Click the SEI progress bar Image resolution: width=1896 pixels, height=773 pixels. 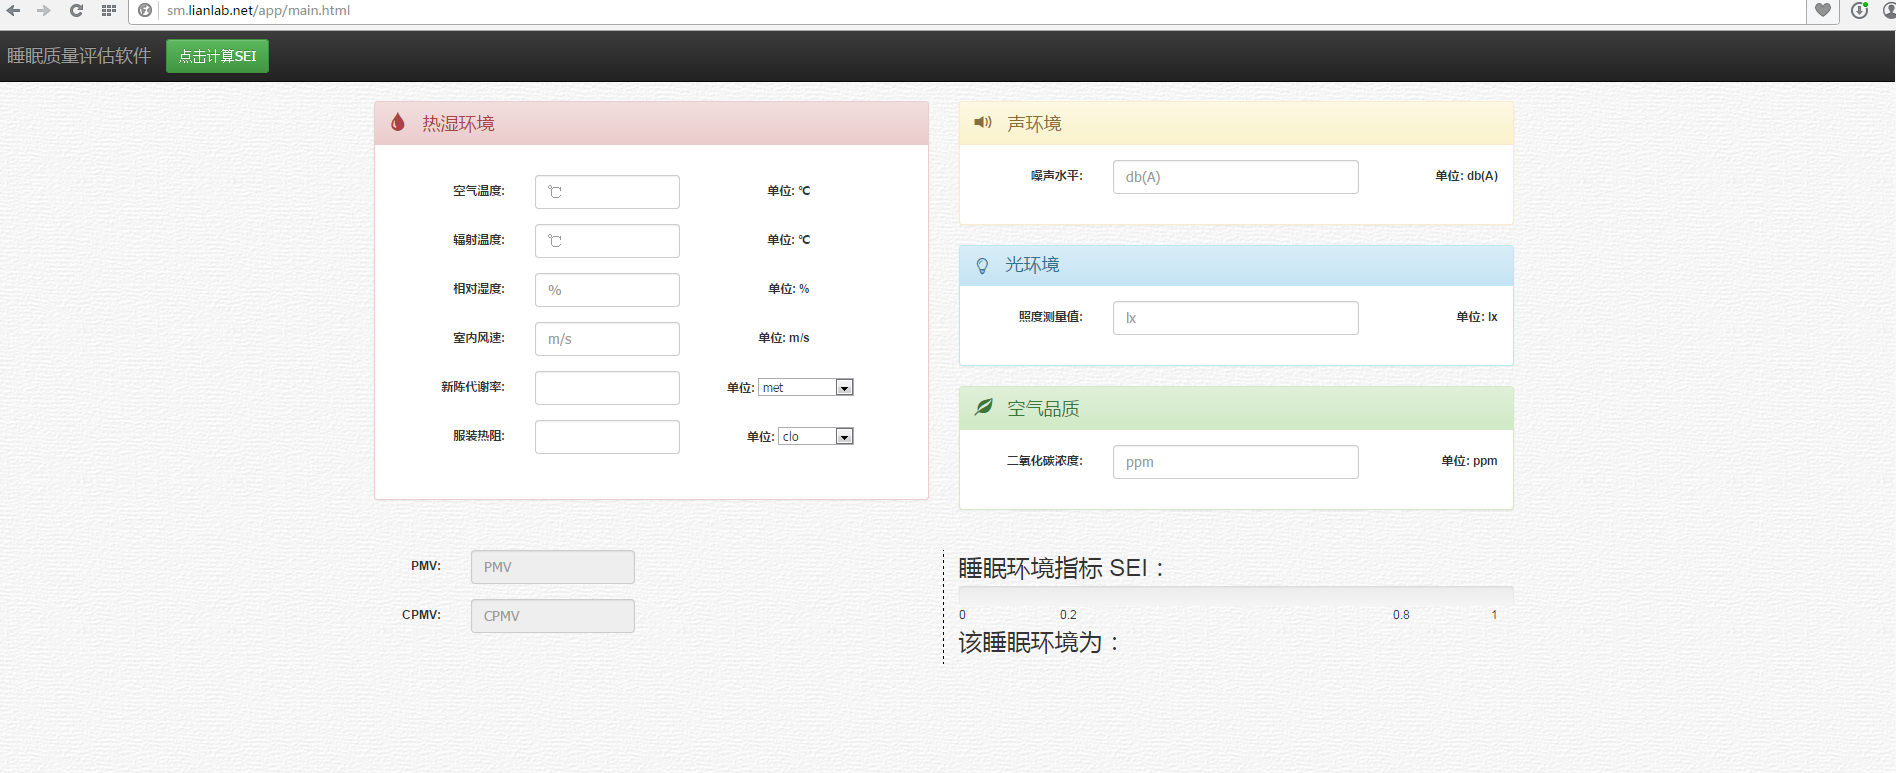coord(1235,594)
